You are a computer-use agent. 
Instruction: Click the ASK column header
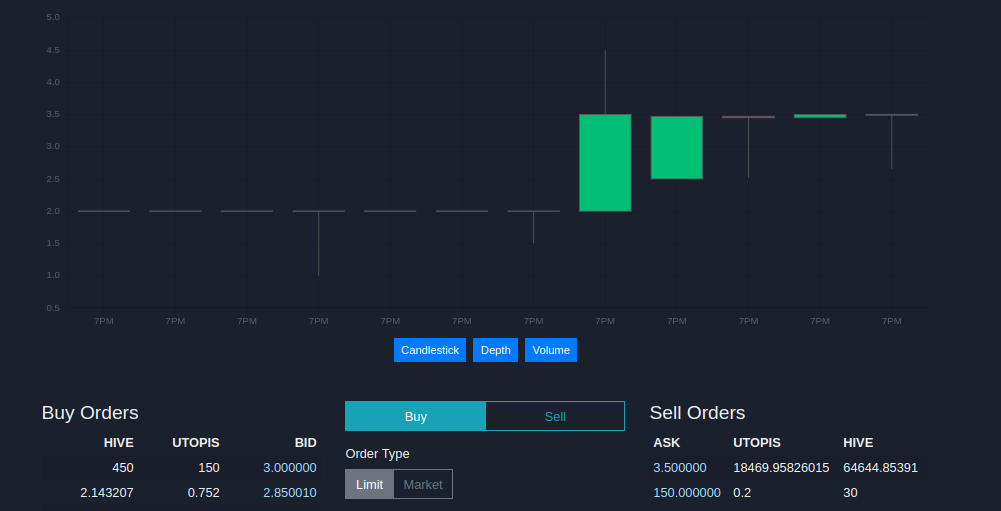tap(666, 443)
